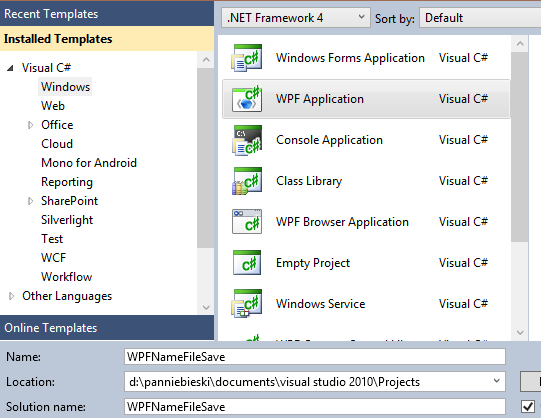Open the Sort by Default dropdown
Viewport: 541px width, 418px height.
(480, 18)
